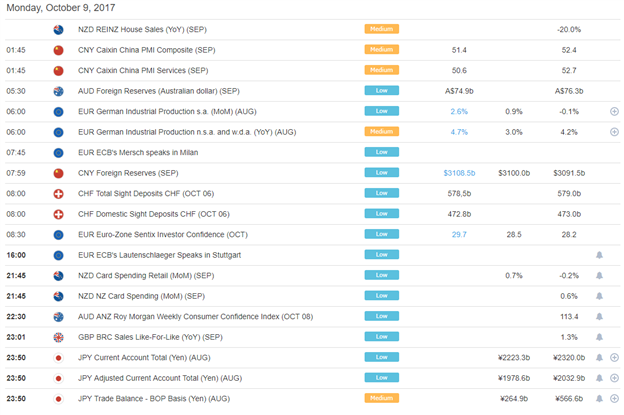Click the Japan flag beside Current Account Total
624x415 pixels.
58,358
